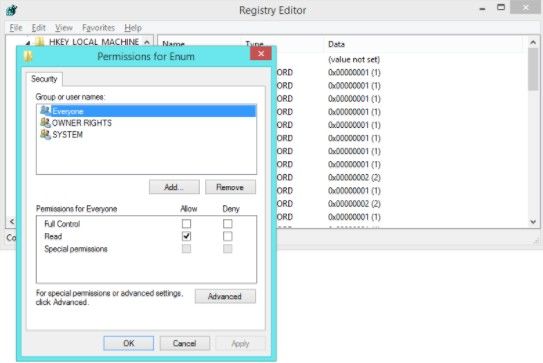Viewport: 543px width, 363px height.
Task: Click the Full Control permission label
Action: [x=62, y=224]
